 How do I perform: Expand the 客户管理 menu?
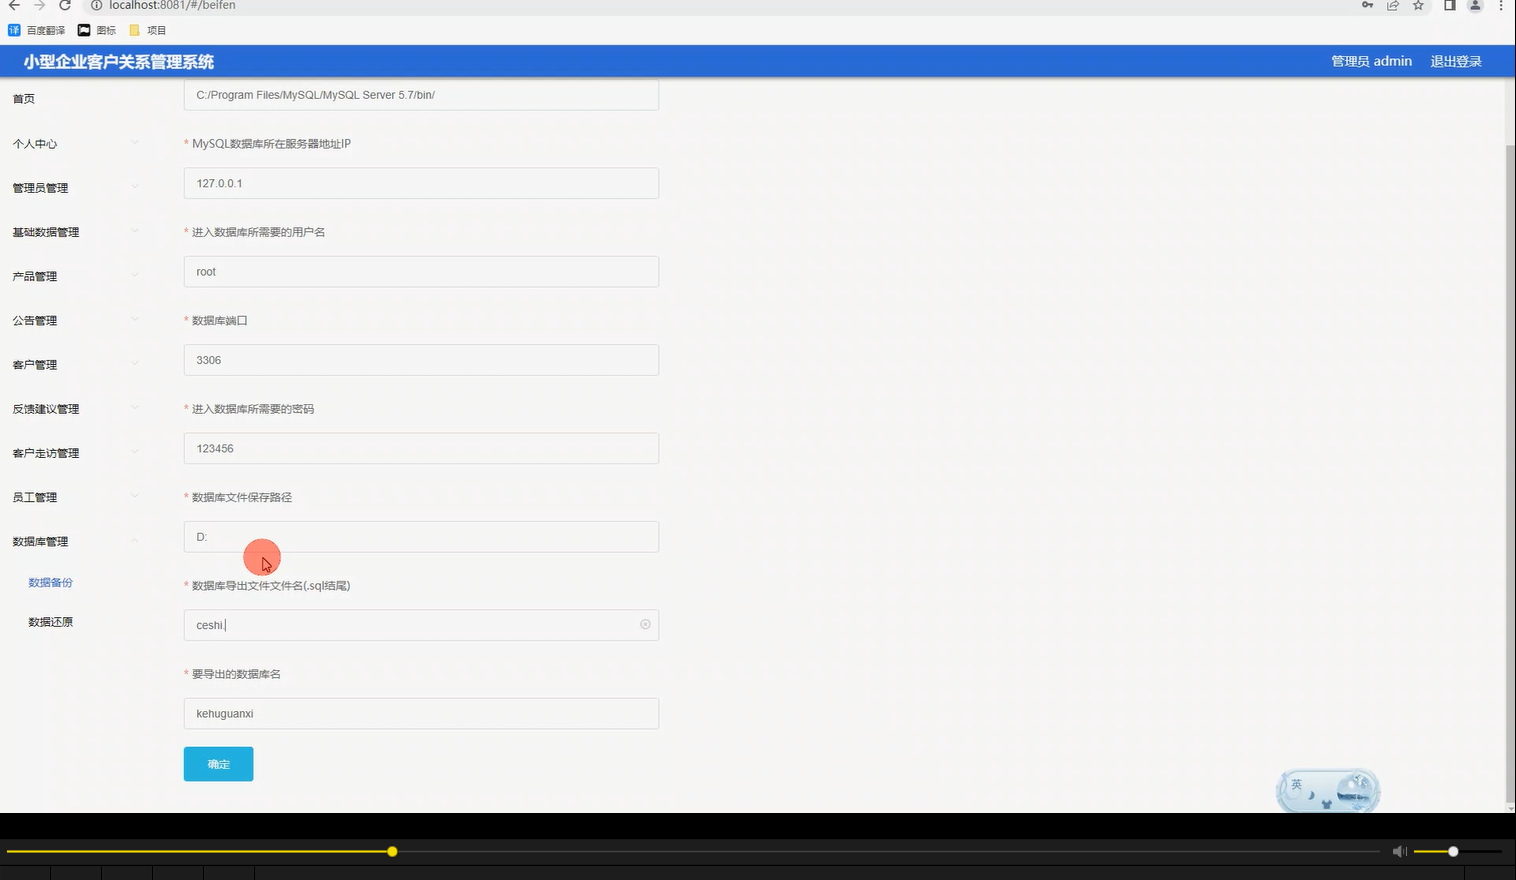pyautogui.click(x=76, y=364)
